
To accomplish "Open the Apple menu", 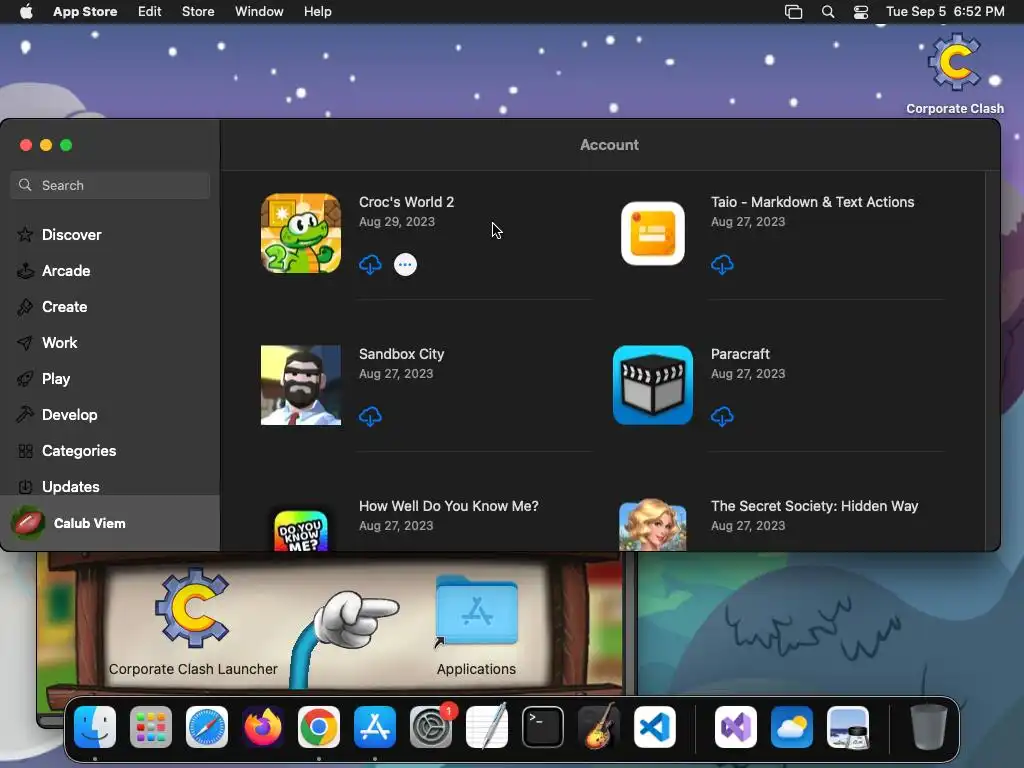I will pos(26,12).
